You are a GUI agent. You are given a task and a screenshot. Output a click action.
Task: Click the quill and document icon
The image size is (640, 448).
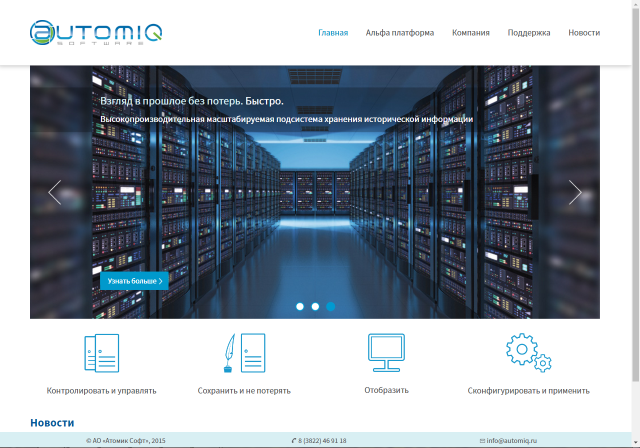tap(244, 353)
